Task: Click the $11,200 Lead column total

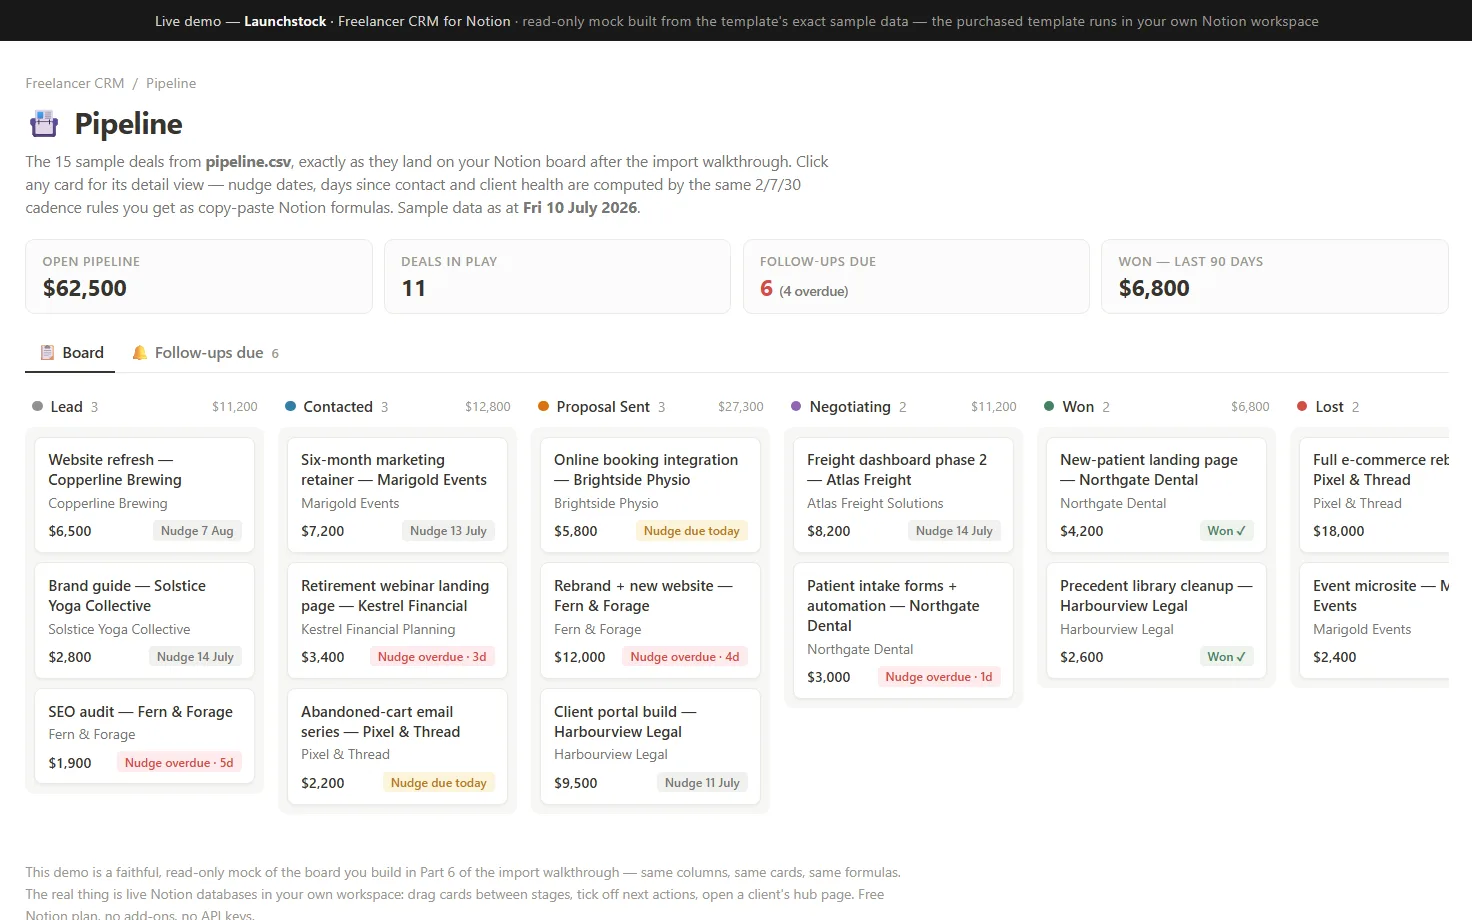Action: (x=235, y=407)
